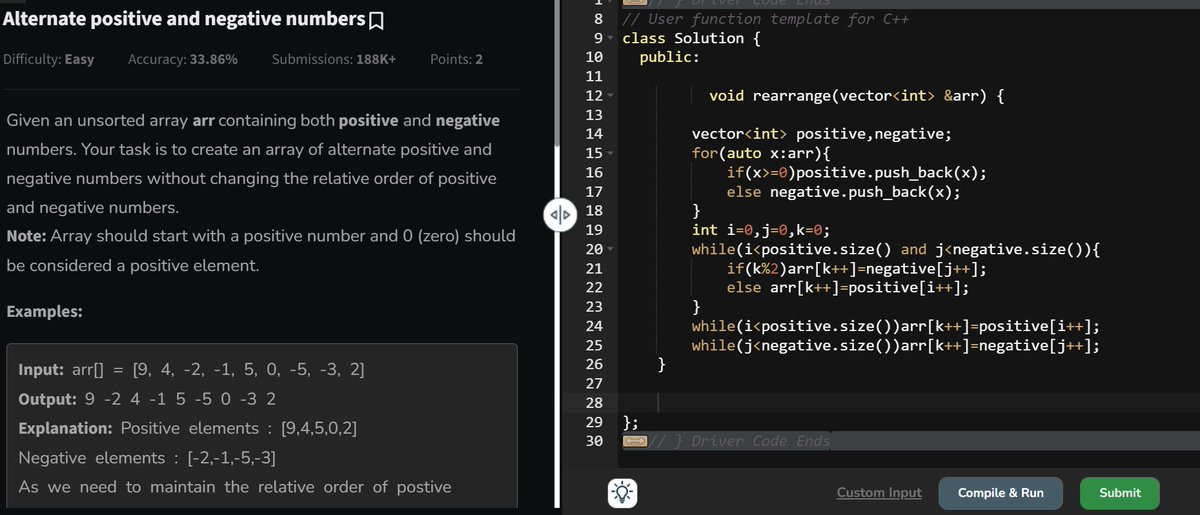The height and width of the screenshot is (515, 1200).
Task: Open Custom Input link
Action: [879, 493]
